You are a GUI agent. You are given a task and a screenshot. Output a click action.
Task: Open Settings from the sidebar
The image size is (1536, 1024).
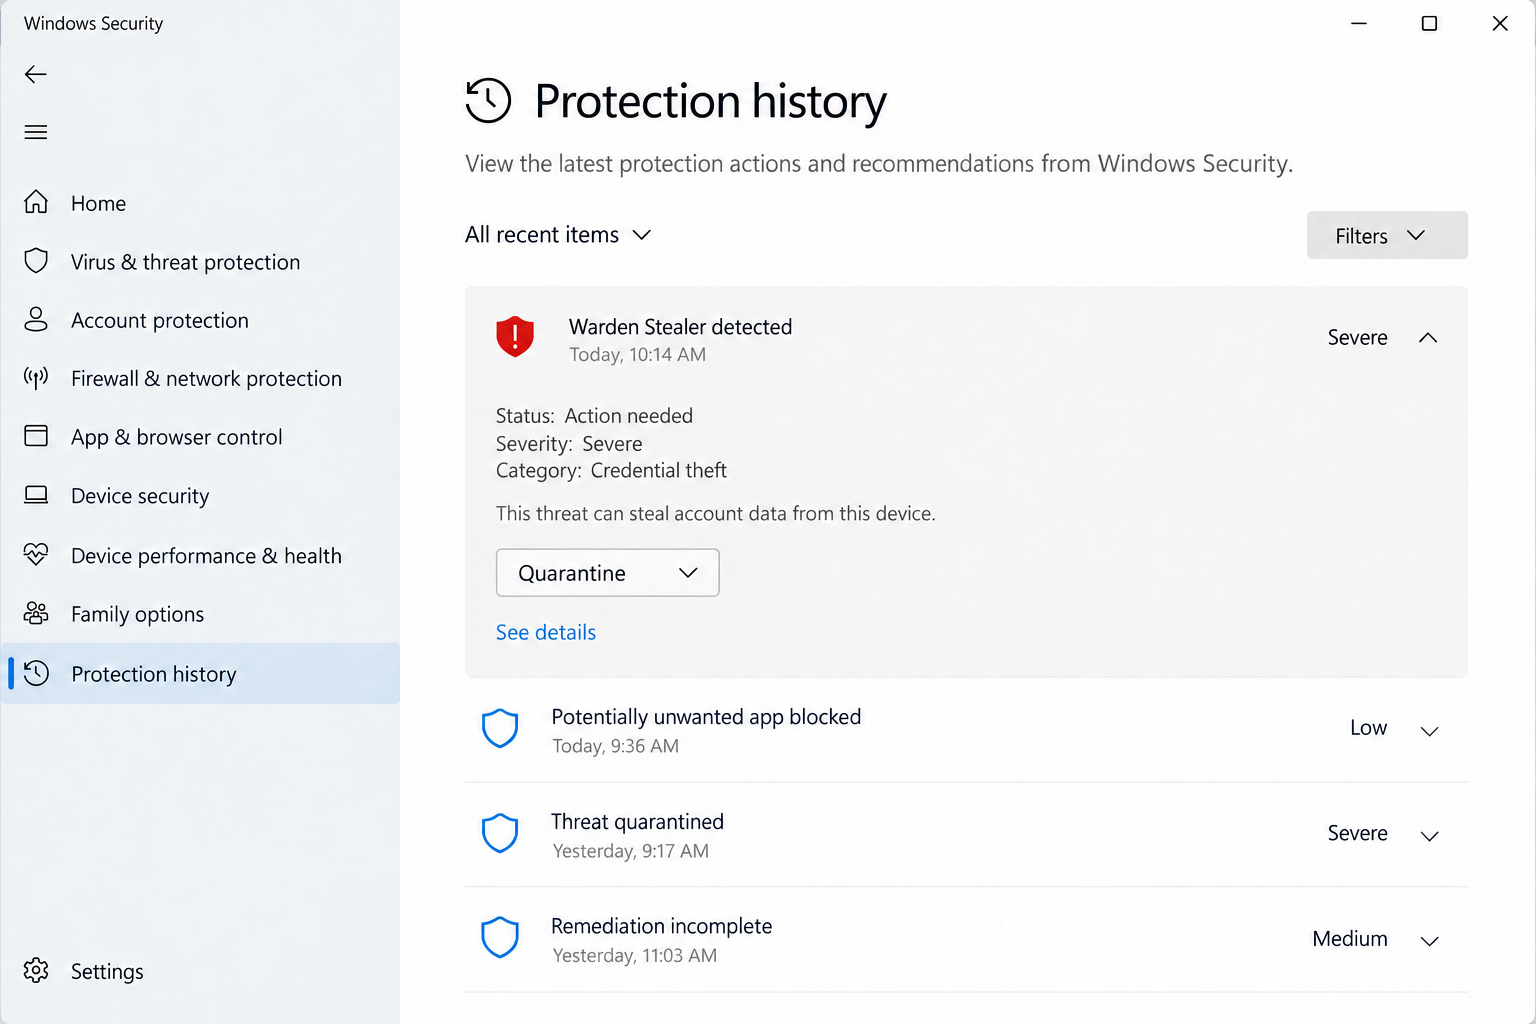(x=200, y=971)
